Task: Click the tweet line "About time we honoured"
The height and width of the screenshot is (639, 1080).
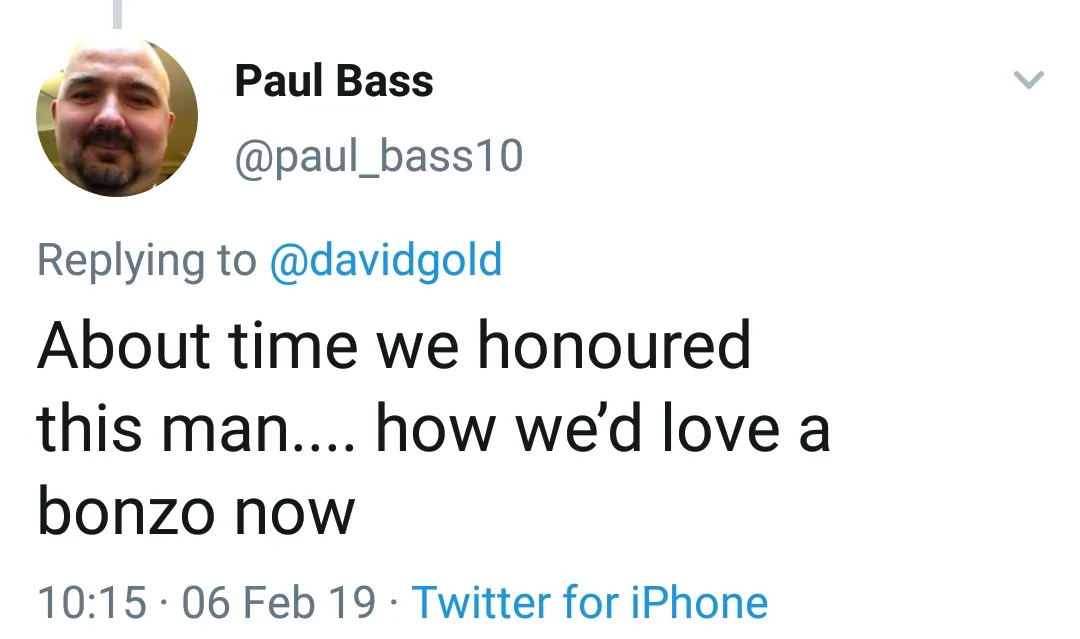Action: coord(394,346)
